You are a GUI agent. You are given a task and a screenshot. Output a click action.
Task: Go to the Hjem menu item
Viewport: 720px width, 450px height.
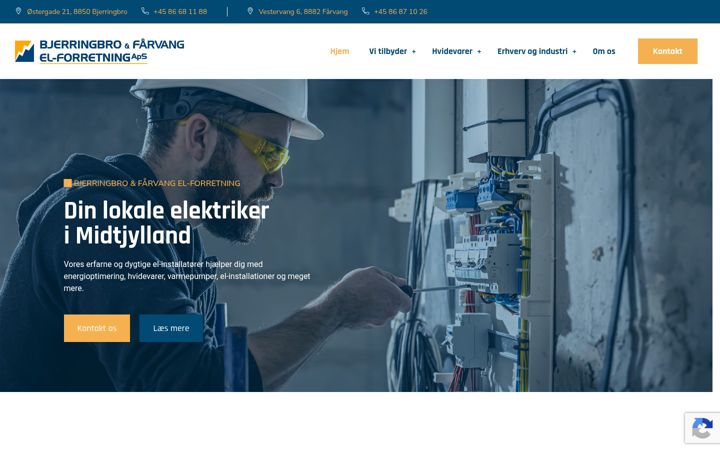click(x=340, y=51)
